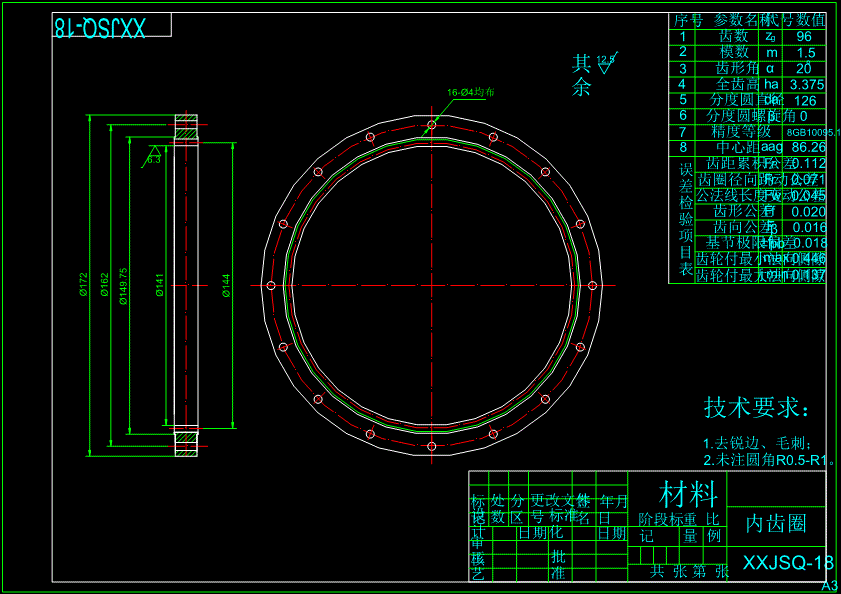This screenshot has width=841, height=594.
Task: Select the 16-Ø4 hole callout text
Action: [471, 92]
